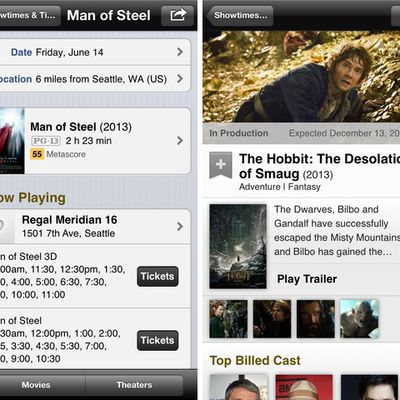
Task: Buy Tickets for standard Man of Steel showing
Action: coord(158,340)
